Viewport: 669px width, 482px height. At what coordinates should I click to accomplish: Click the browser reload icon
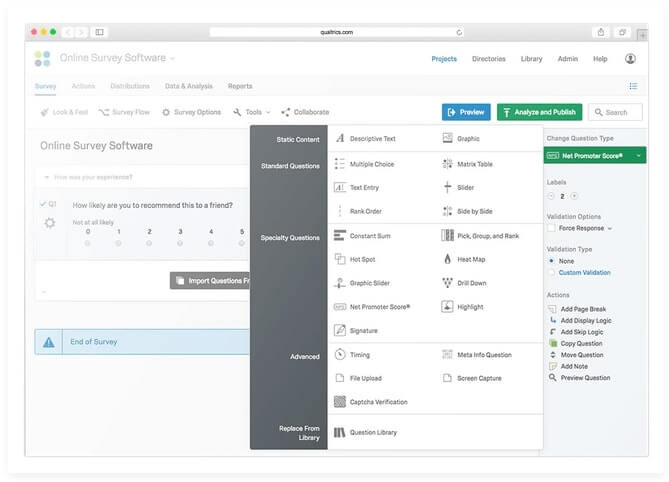pos(459,32)
